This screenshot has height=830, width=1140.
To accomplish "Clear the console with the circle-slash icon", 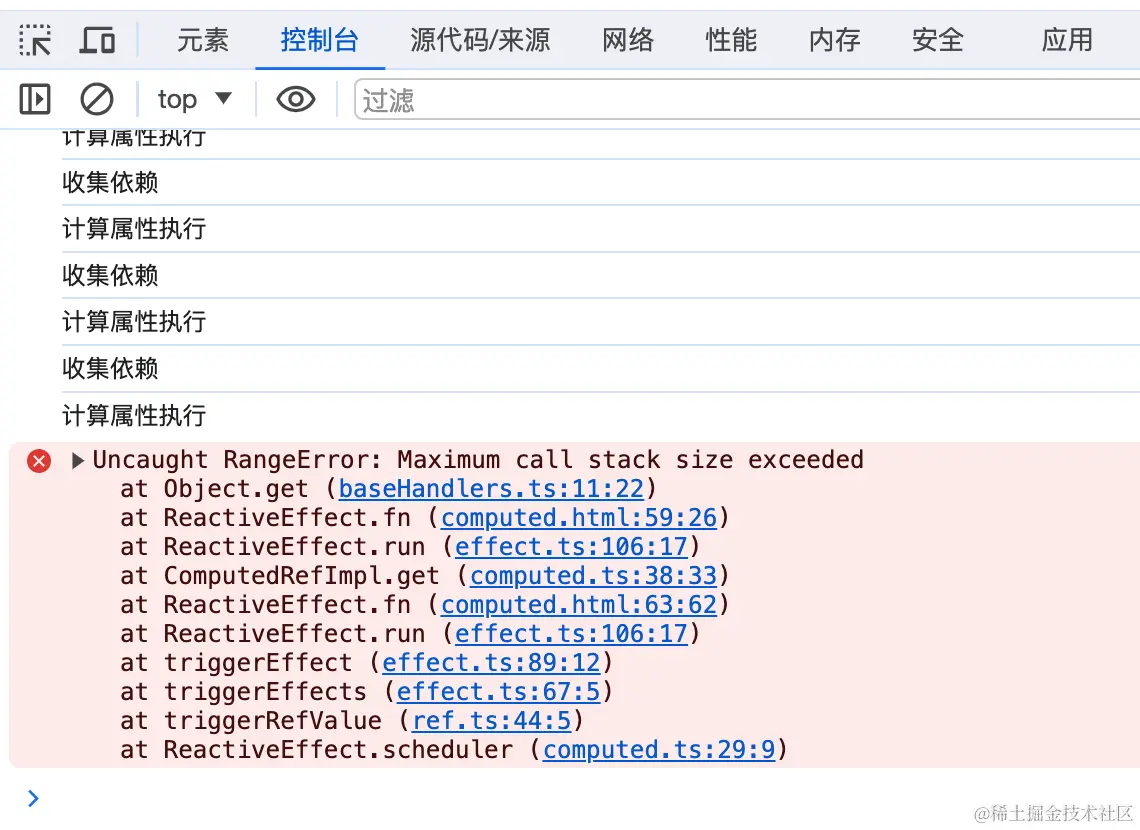I will coord(97,99).
